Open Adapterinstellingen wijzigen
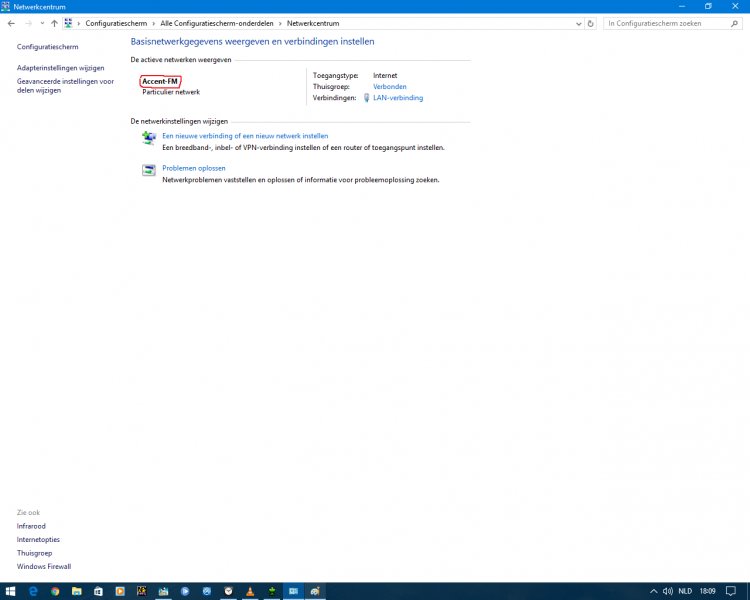 click(60, 68)
